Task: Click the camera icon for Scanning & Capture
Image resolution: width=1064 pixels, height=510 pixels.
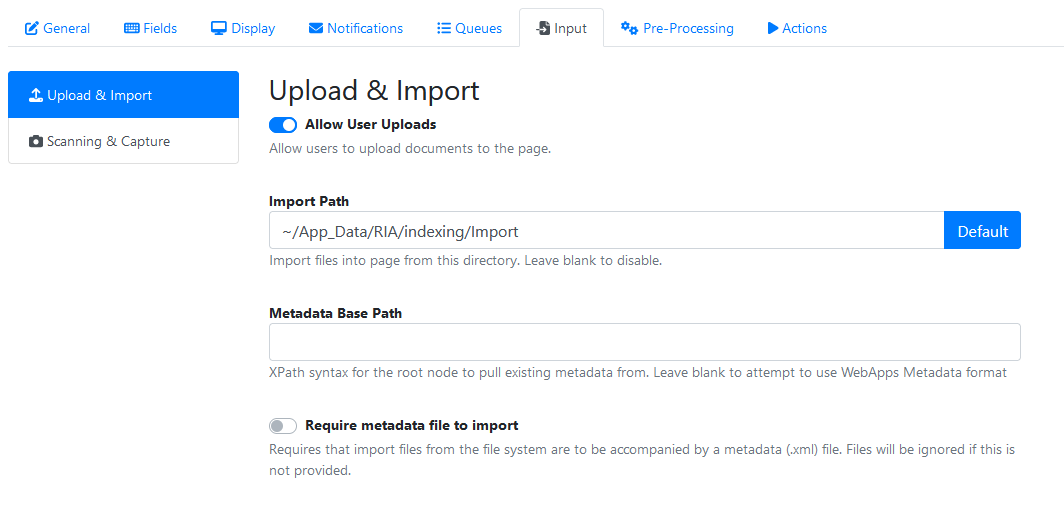Action: [36, 142]
